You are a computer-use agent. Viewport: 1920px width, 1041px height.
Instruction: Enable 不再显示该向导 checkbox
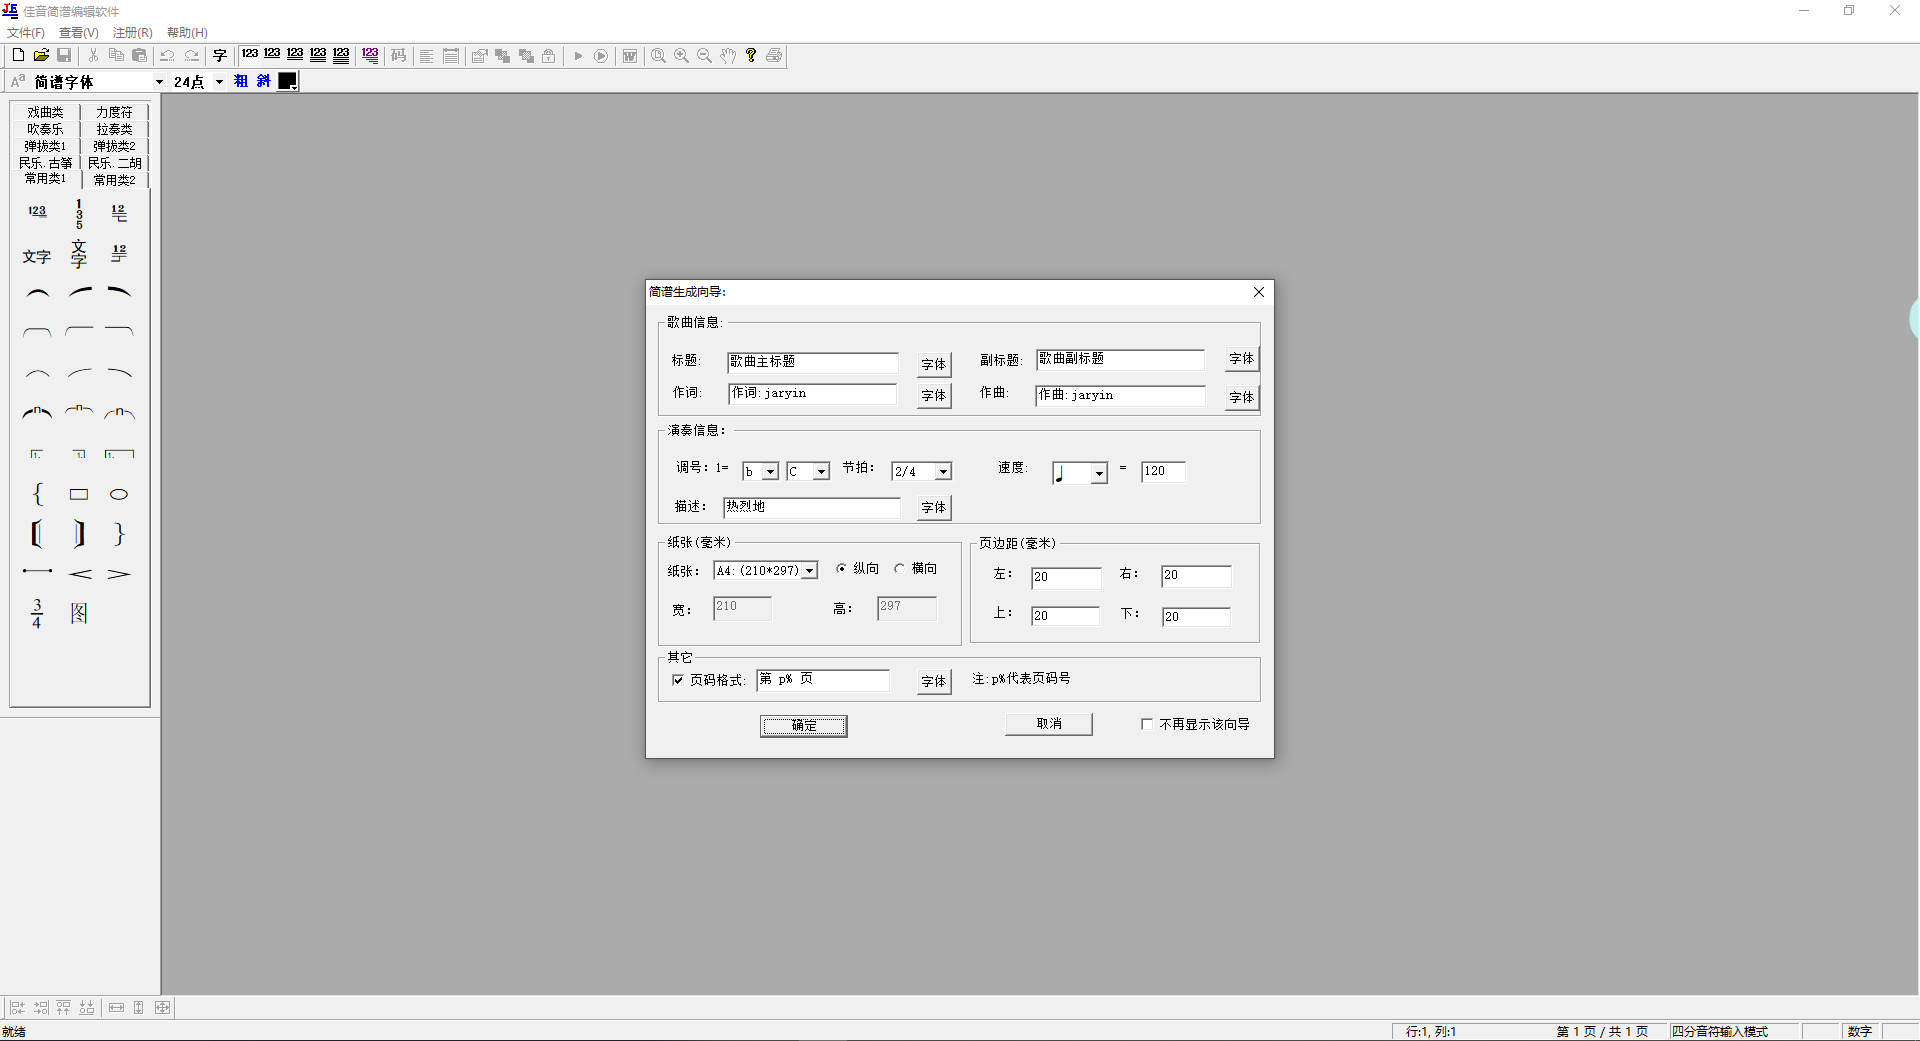point(1146,724)
